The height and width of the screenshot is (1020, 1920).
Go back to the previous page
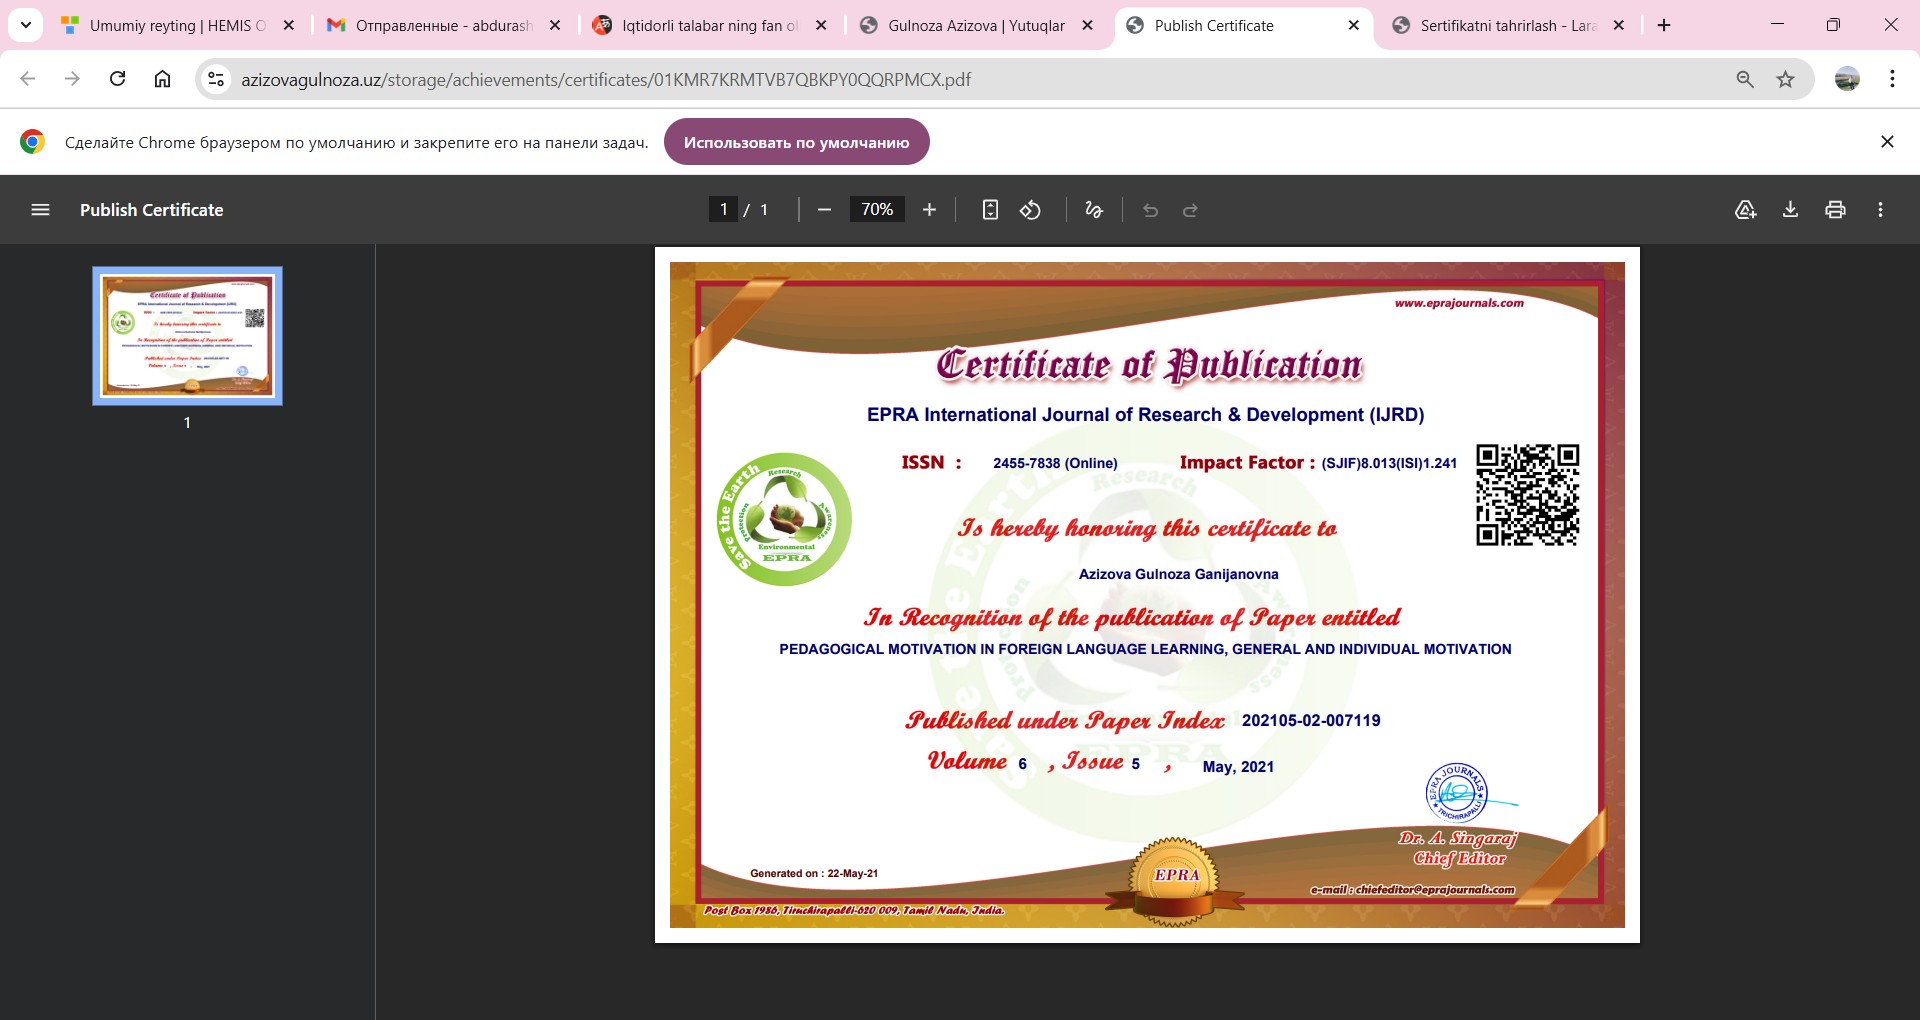click(28, 79)
